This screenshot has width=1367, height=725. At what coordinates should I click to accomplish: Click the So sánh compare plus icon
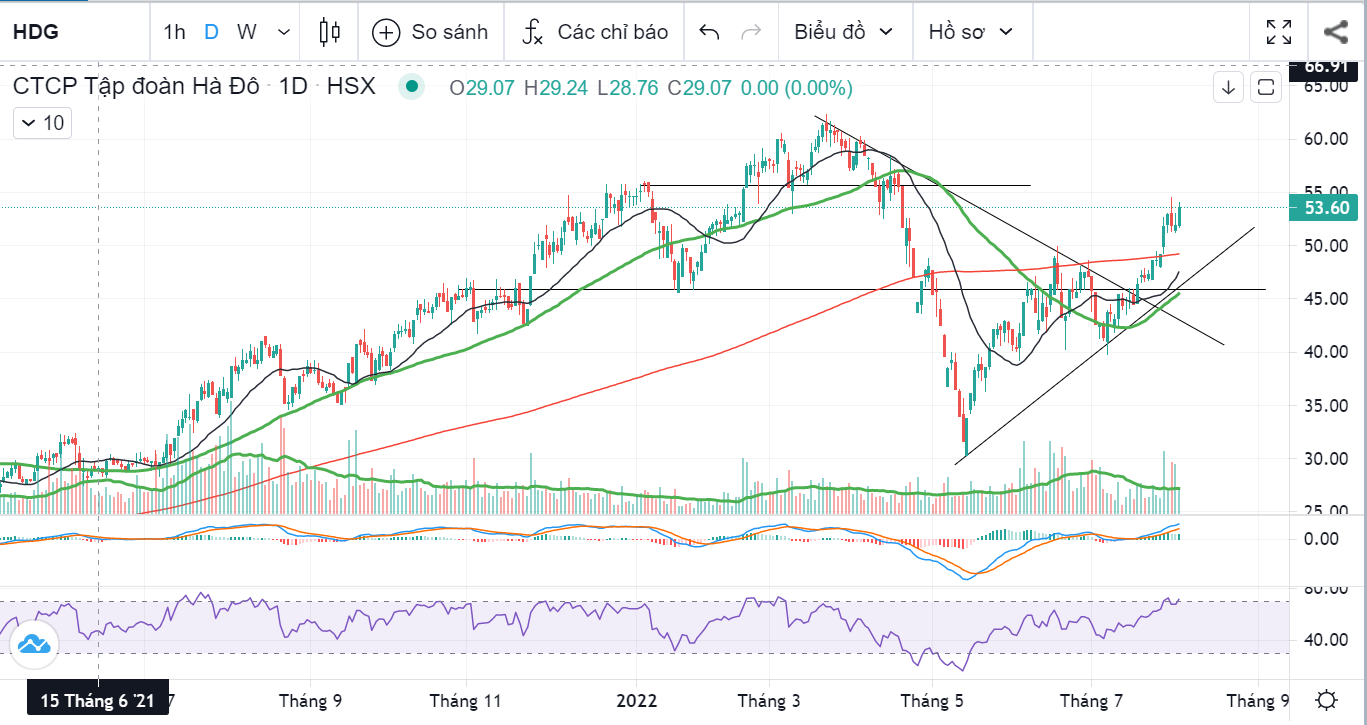click(x=386, y=32)
